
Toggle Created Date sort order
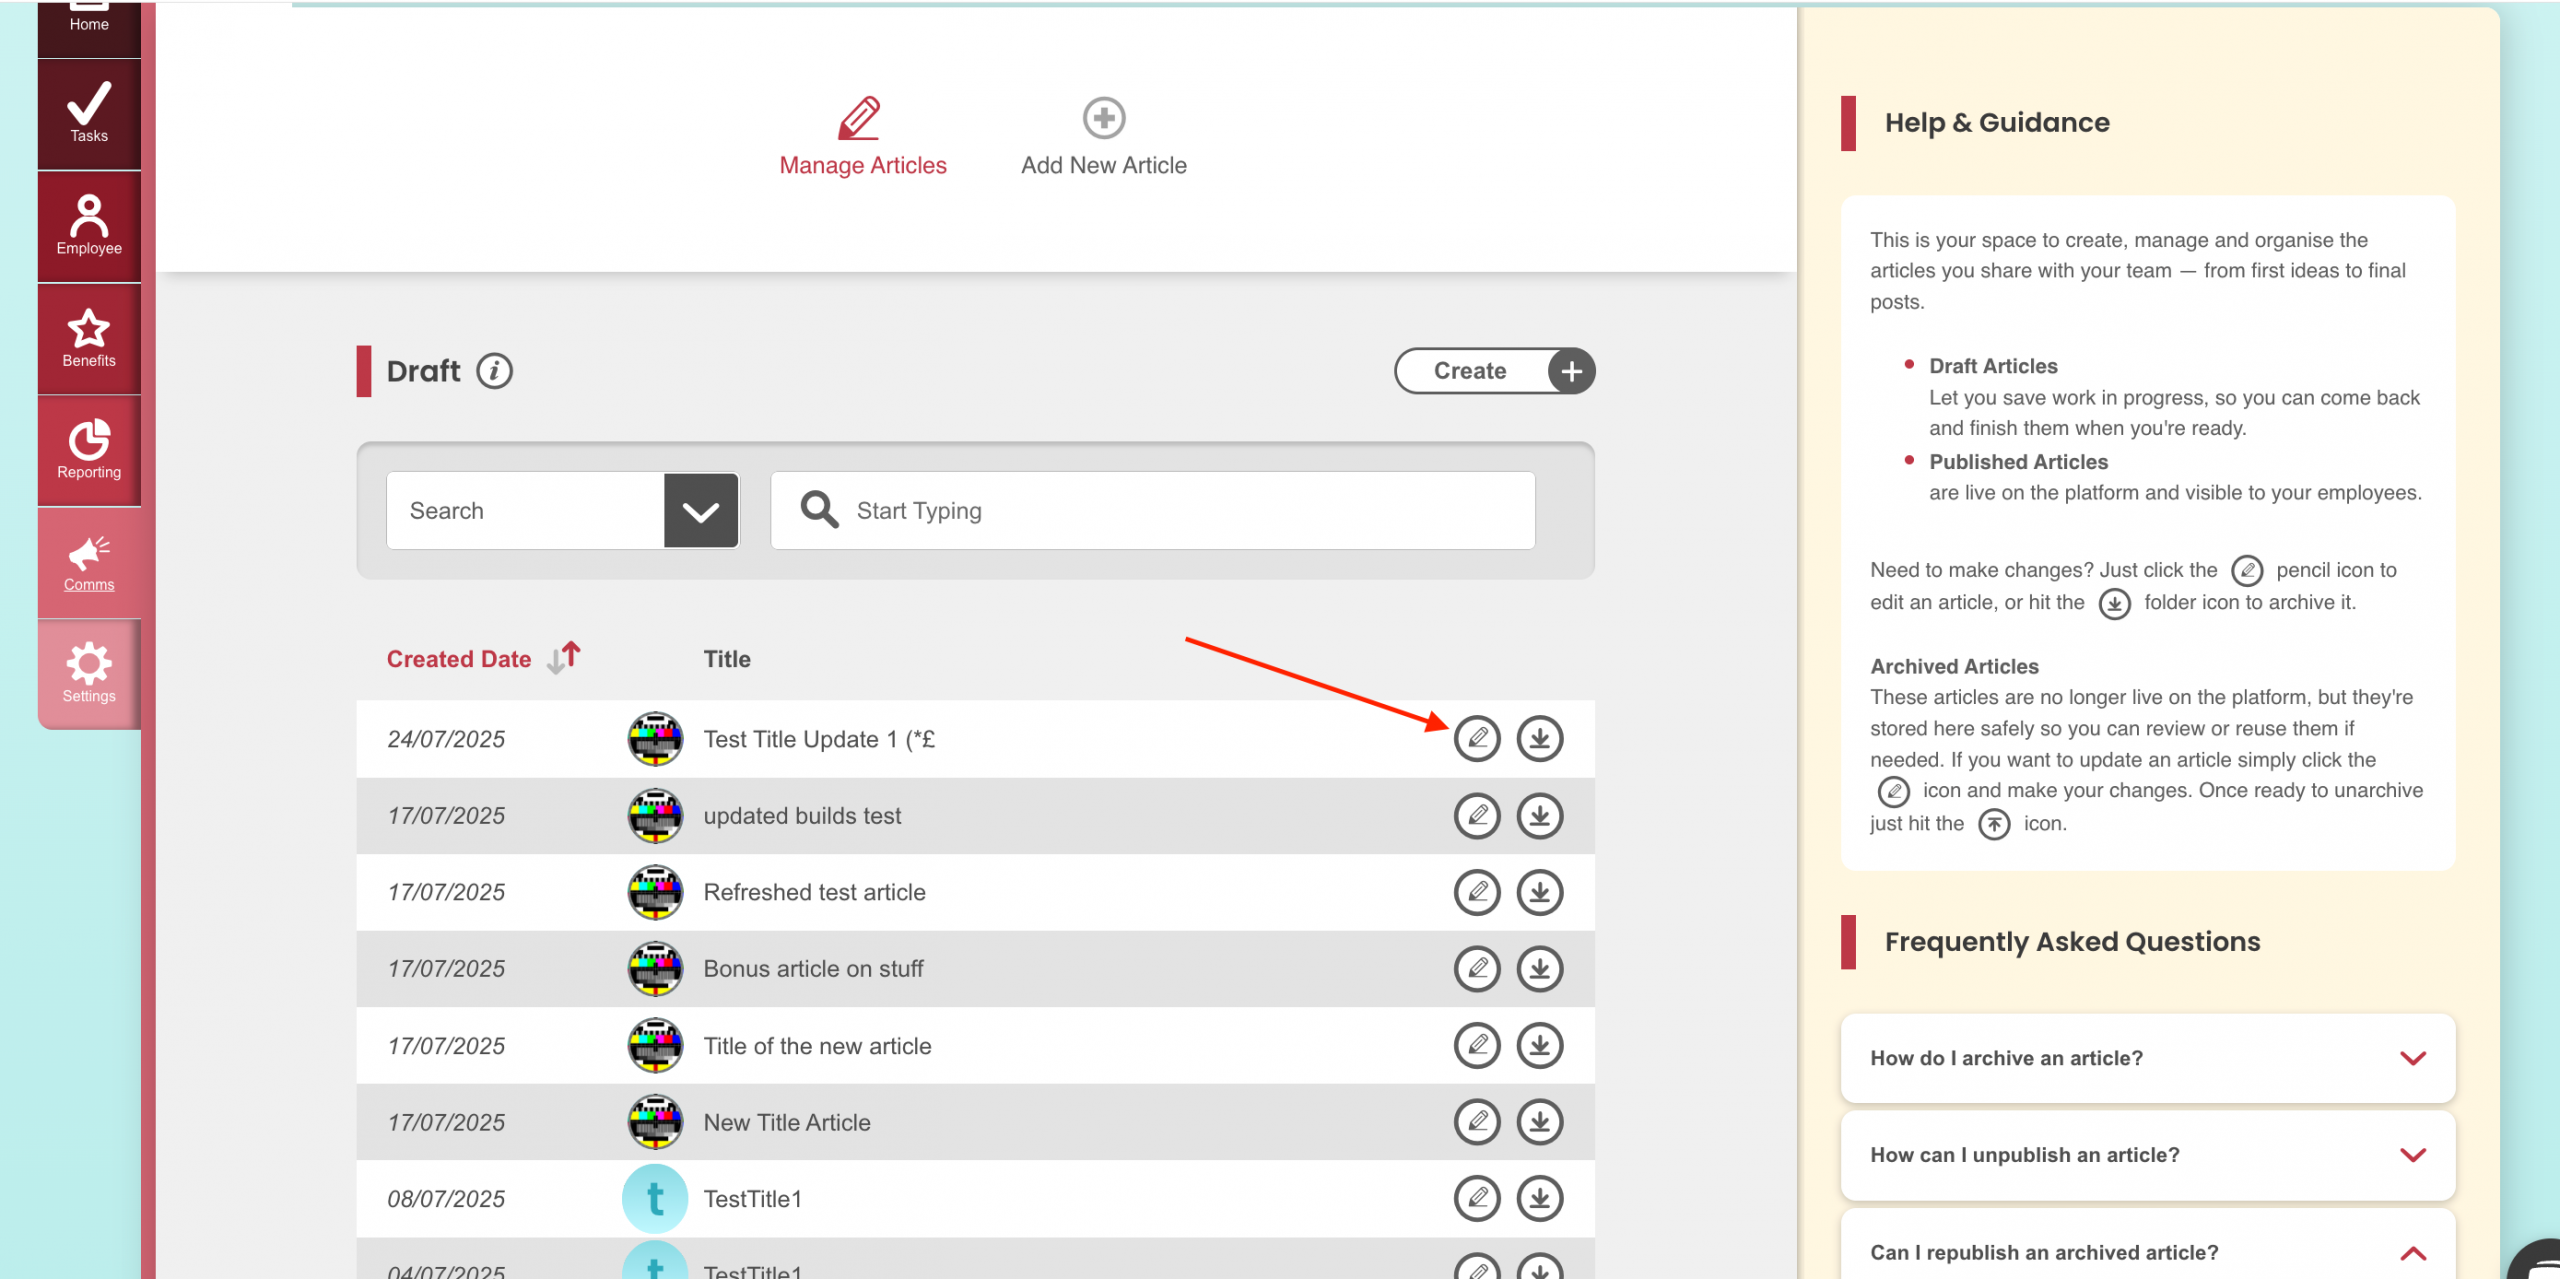click(x=564, y=658)
